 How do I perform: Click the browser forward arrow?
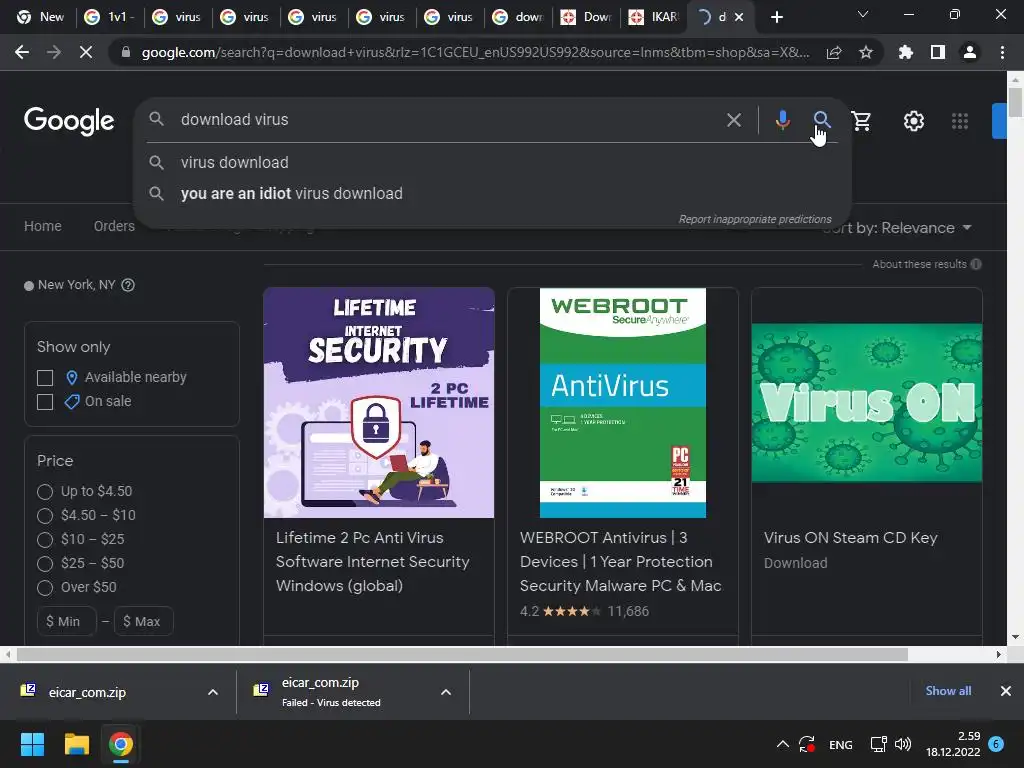pyautogui.click(x=54, y=52)
